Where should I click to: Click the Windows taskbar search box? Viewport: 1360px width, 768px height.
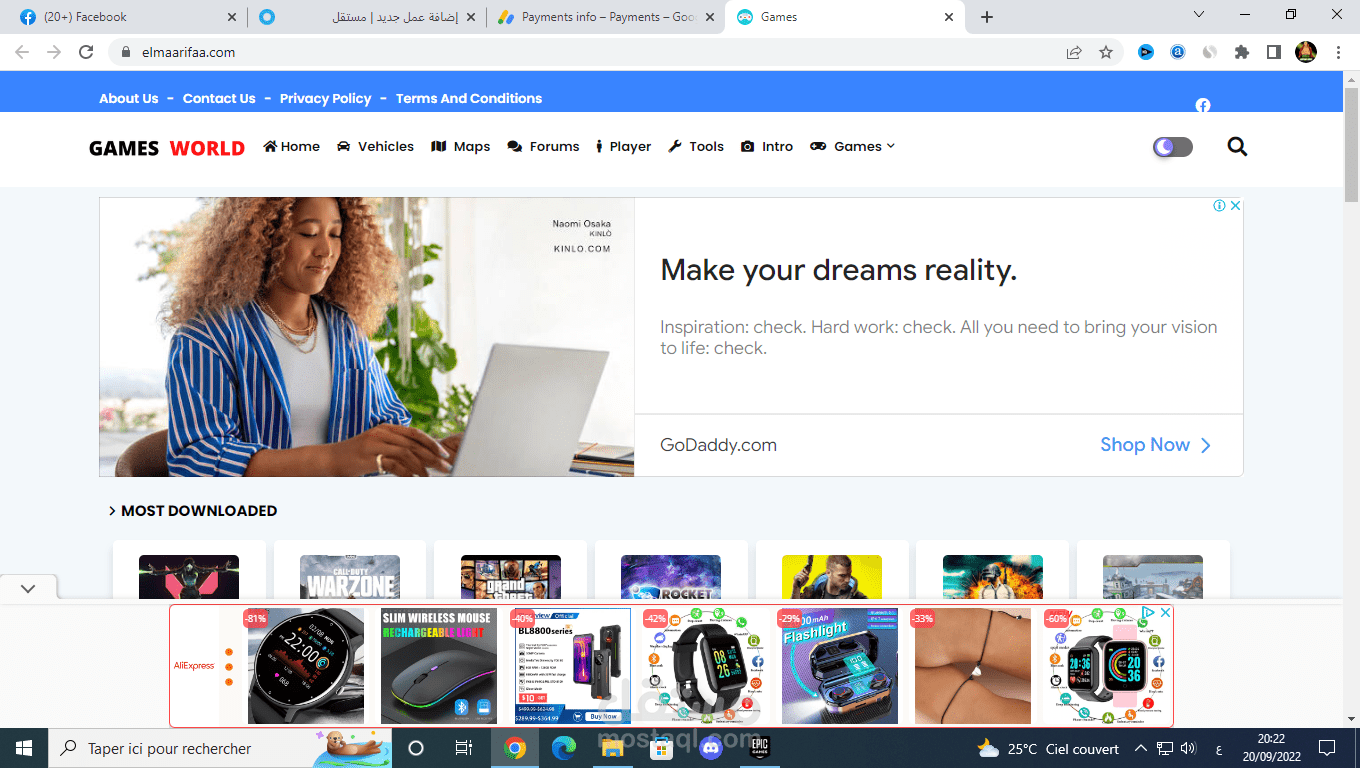coord(220,748)
